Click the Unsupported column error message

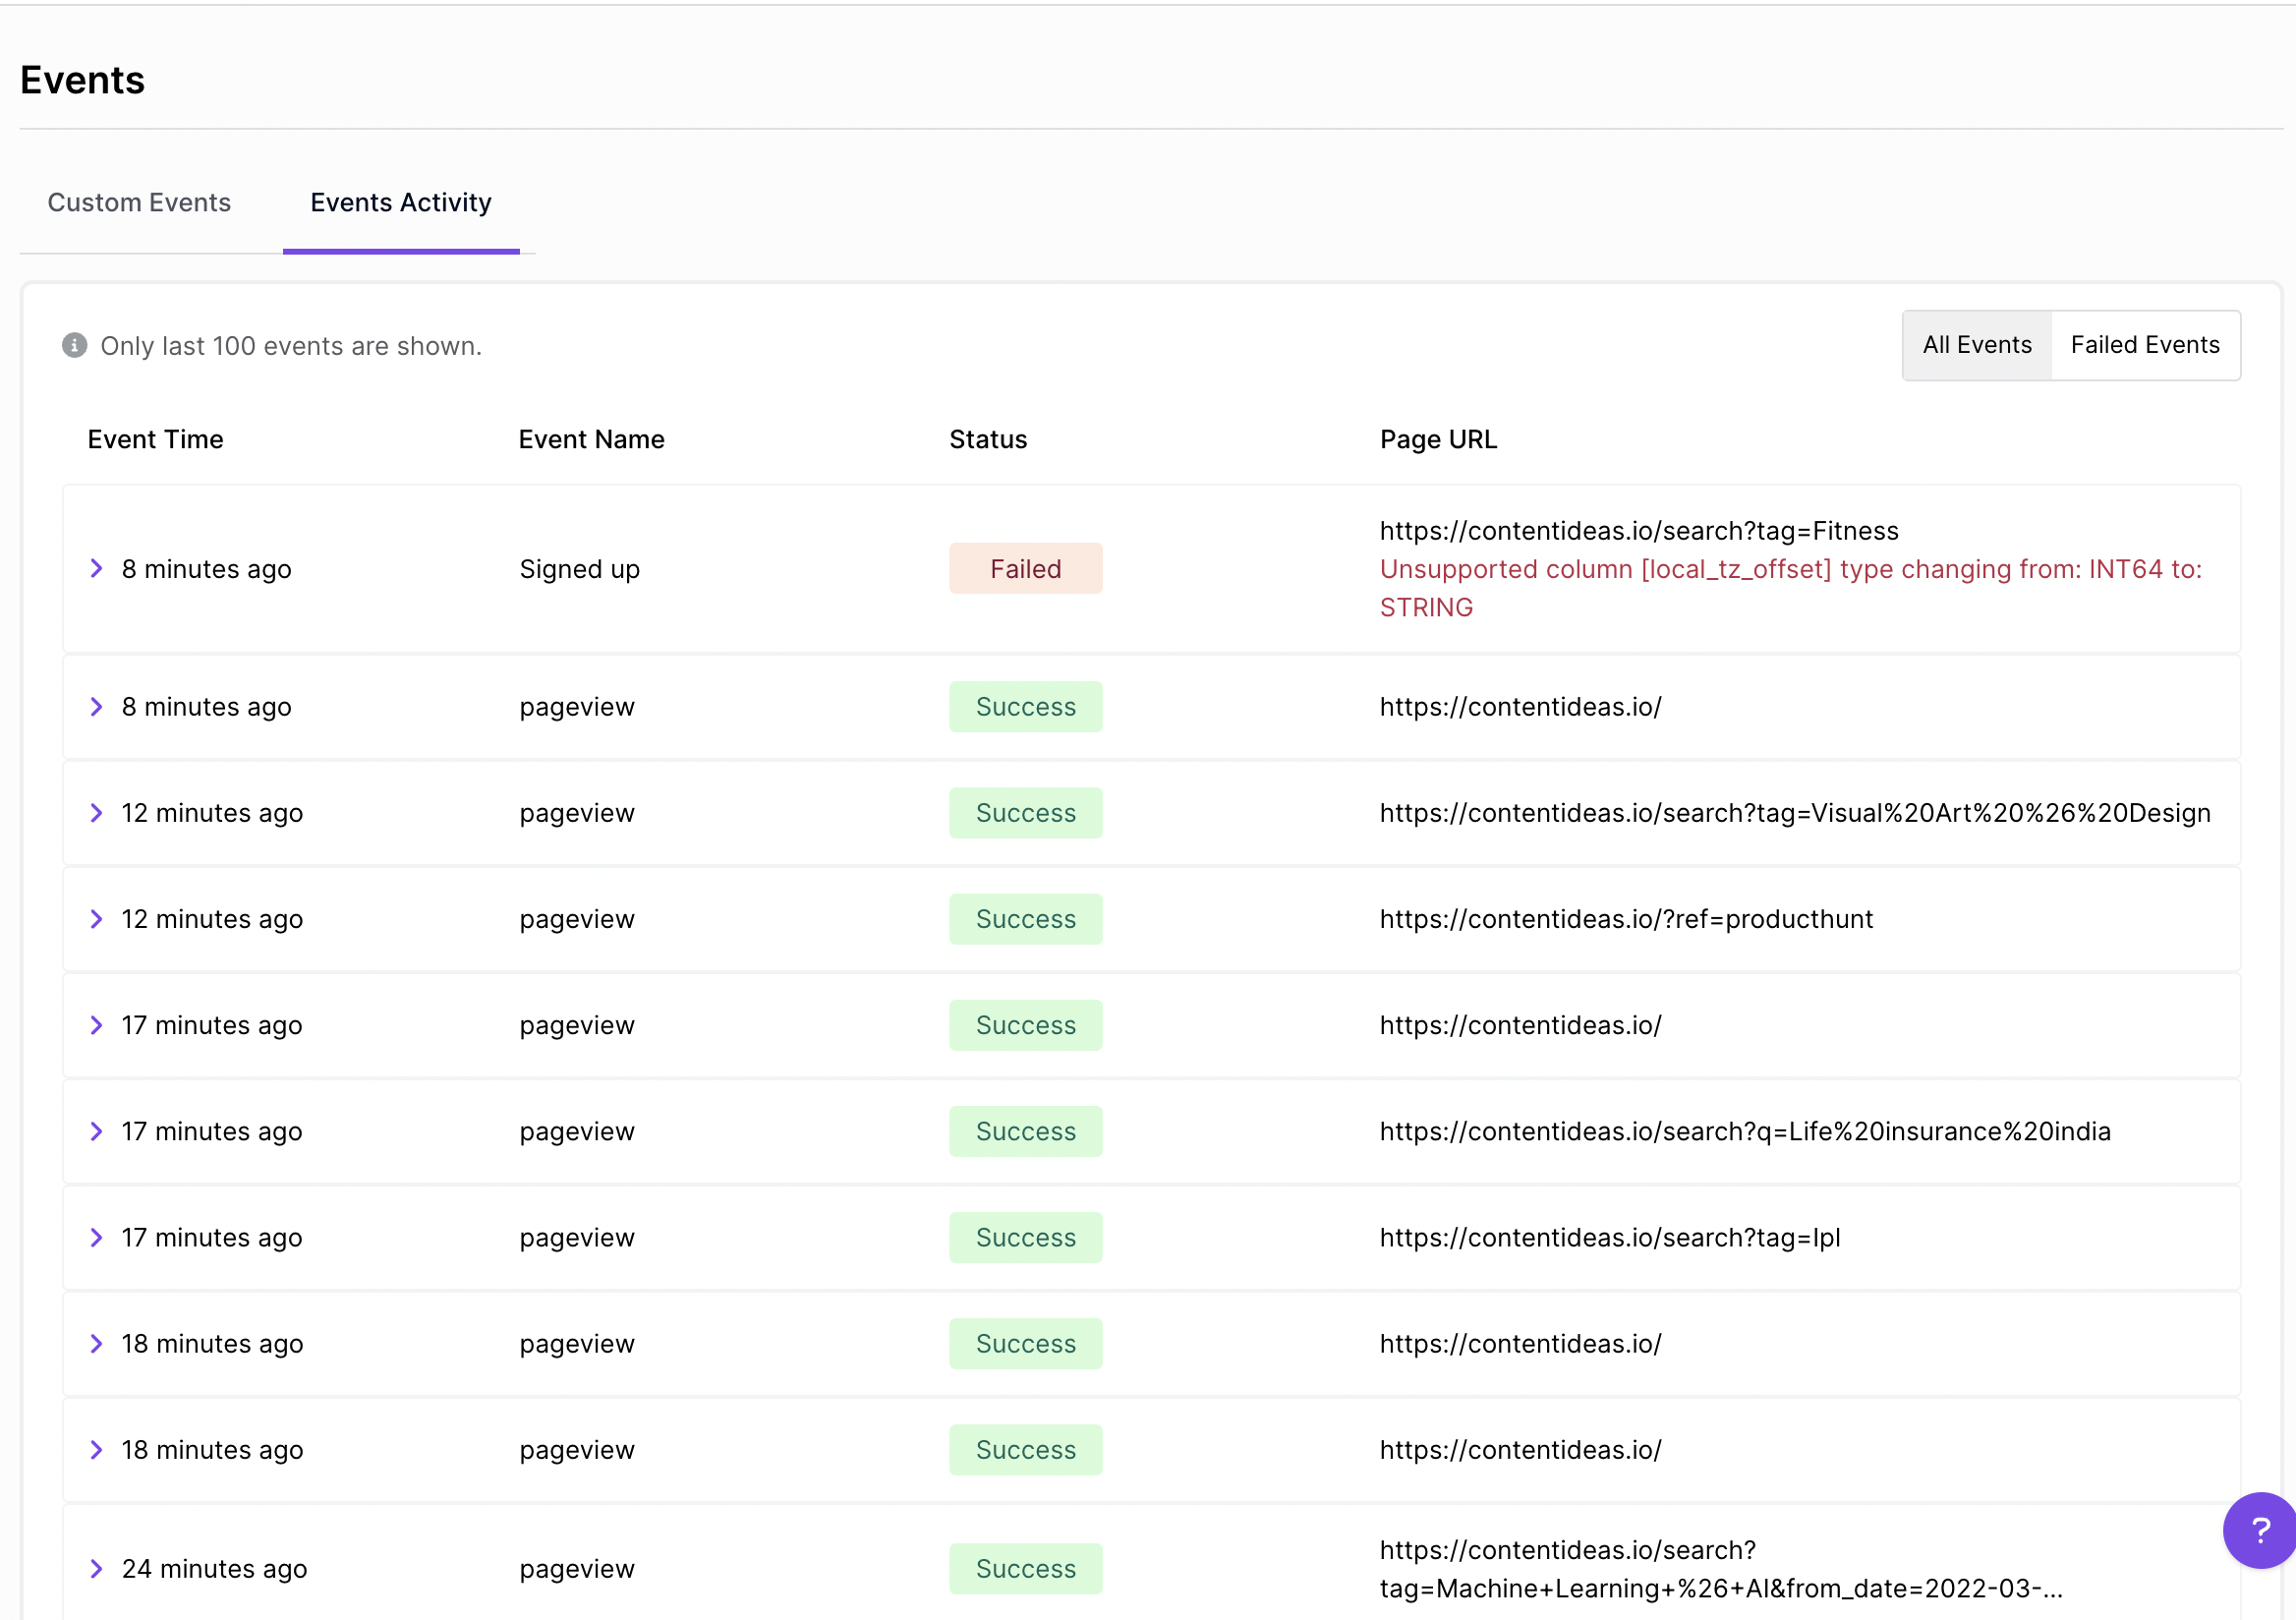1790,588
